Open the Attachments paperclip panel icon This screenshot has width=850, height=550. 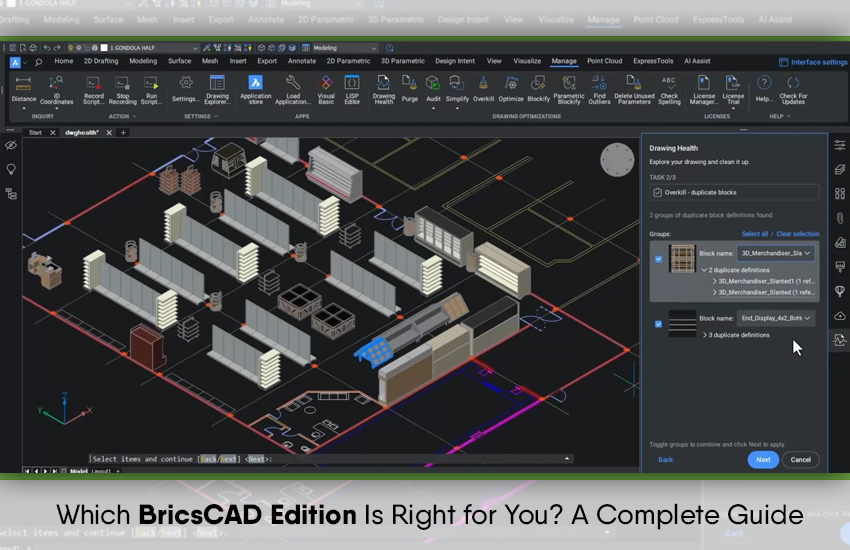tap(840, 218)
